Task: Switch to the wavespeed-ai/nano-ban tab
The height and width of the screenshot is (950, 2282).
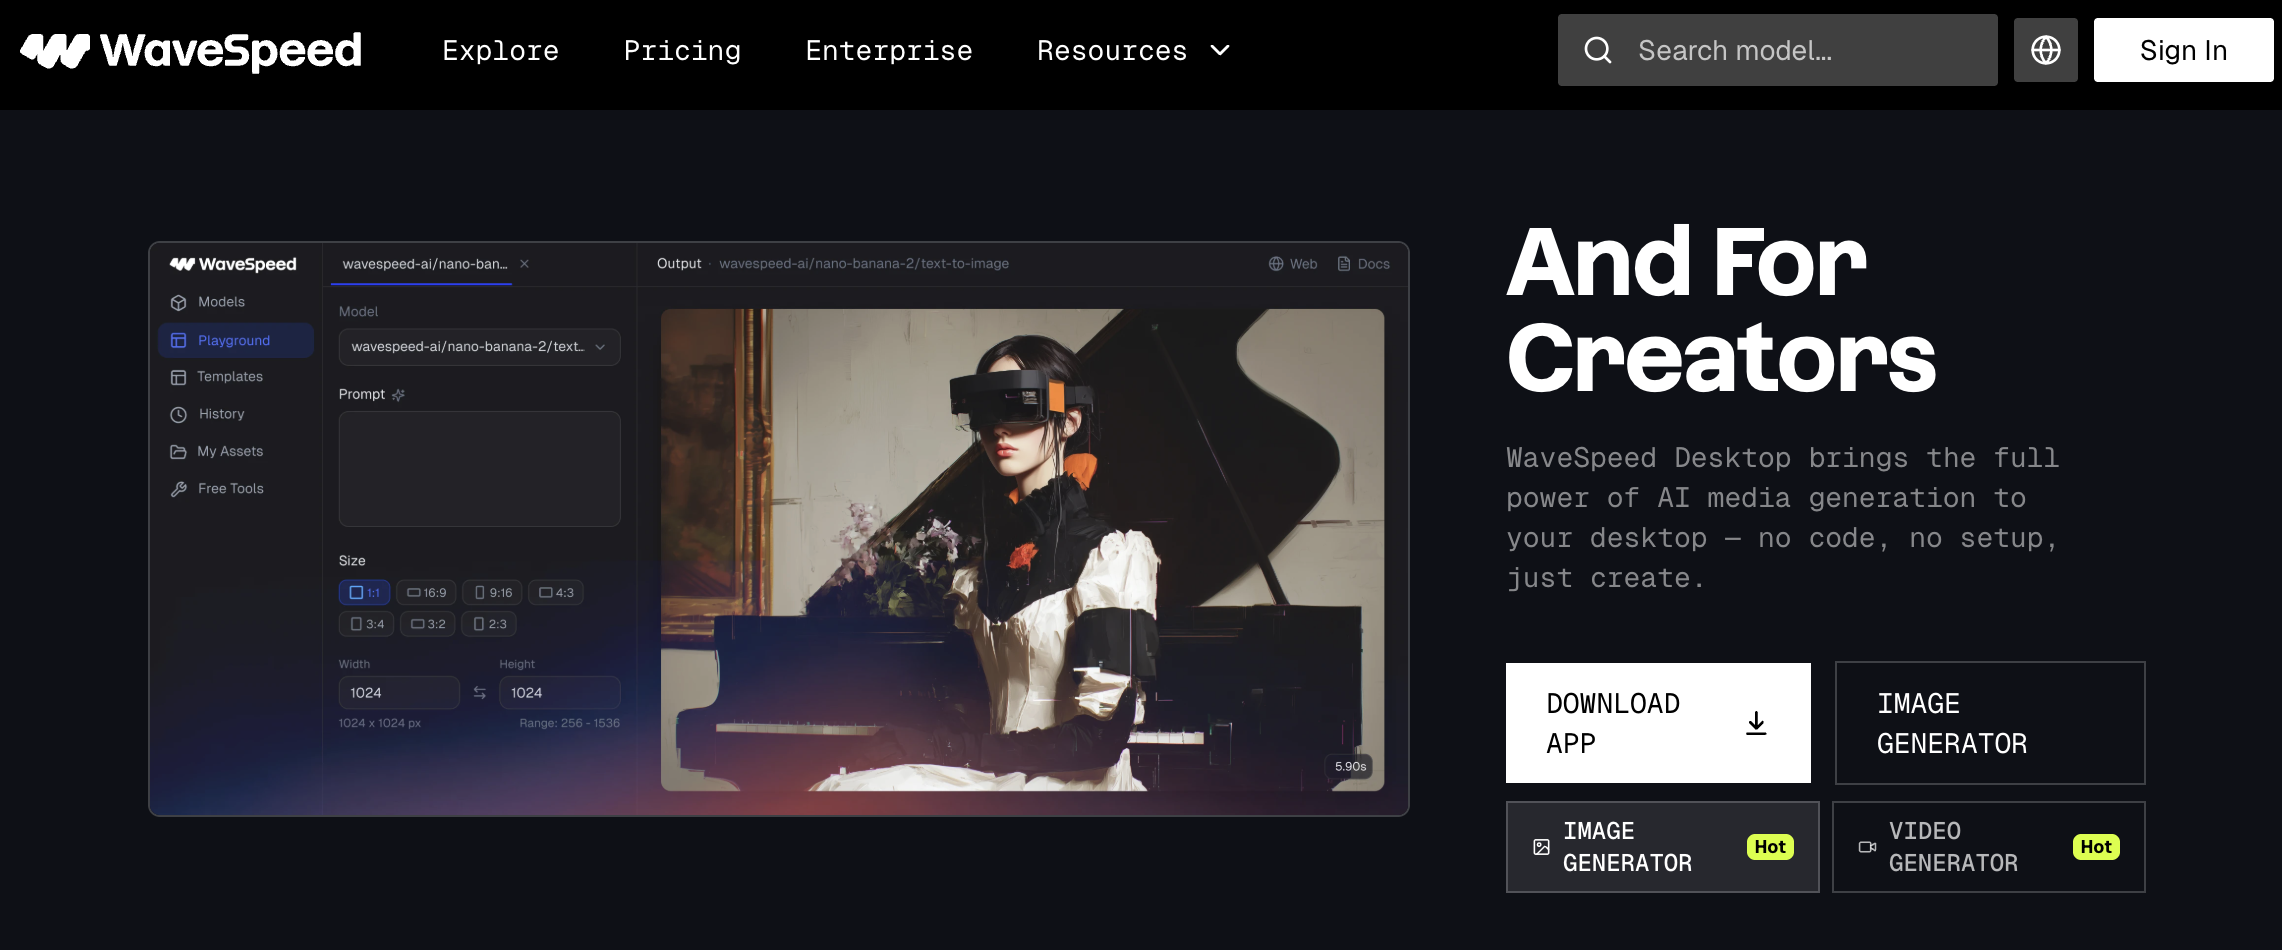Action: tap(424, 264)
